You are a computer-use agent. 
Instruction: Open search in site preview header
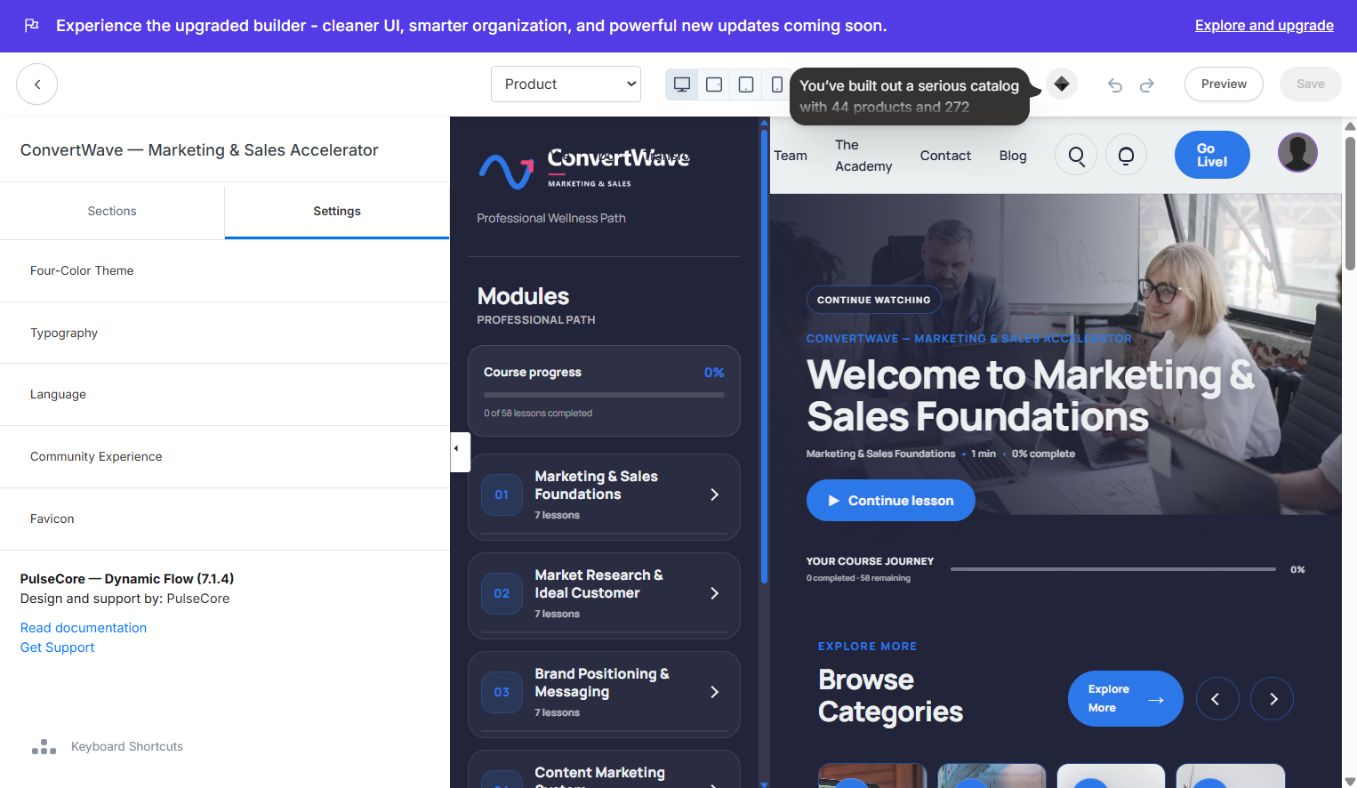click(1076, 155)
